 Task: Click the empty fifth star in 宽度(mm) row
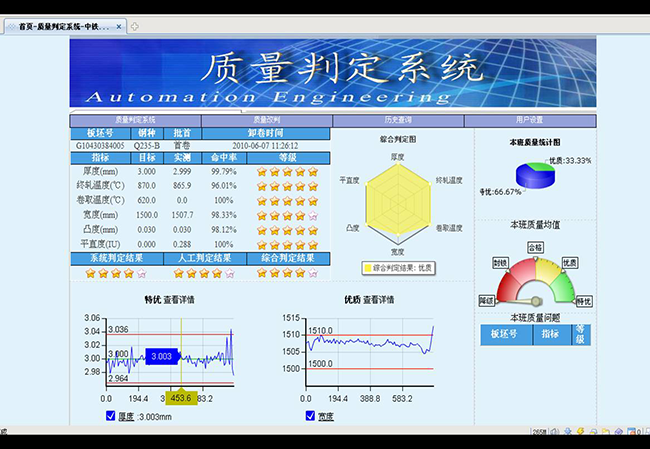pos(313,216)
